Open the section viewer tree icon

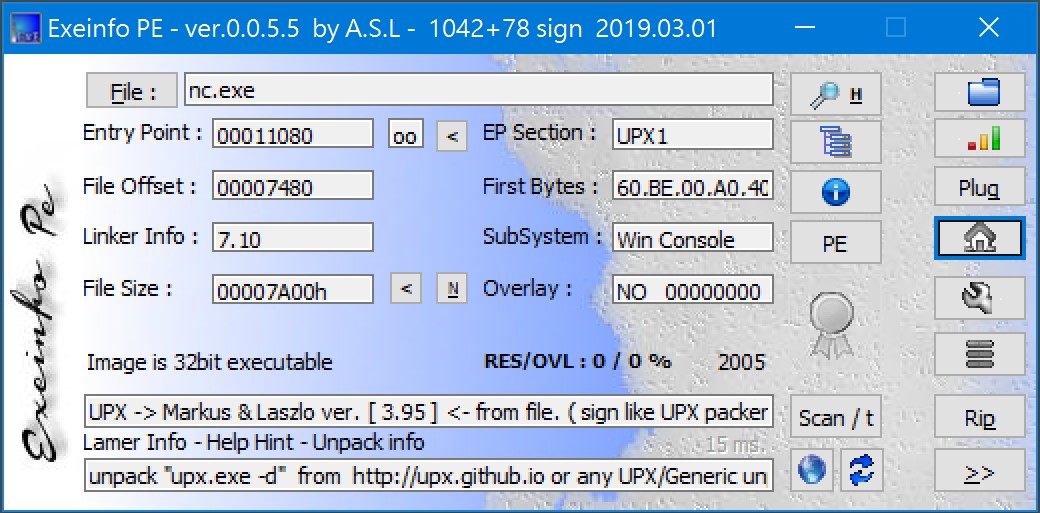(836, 142)
